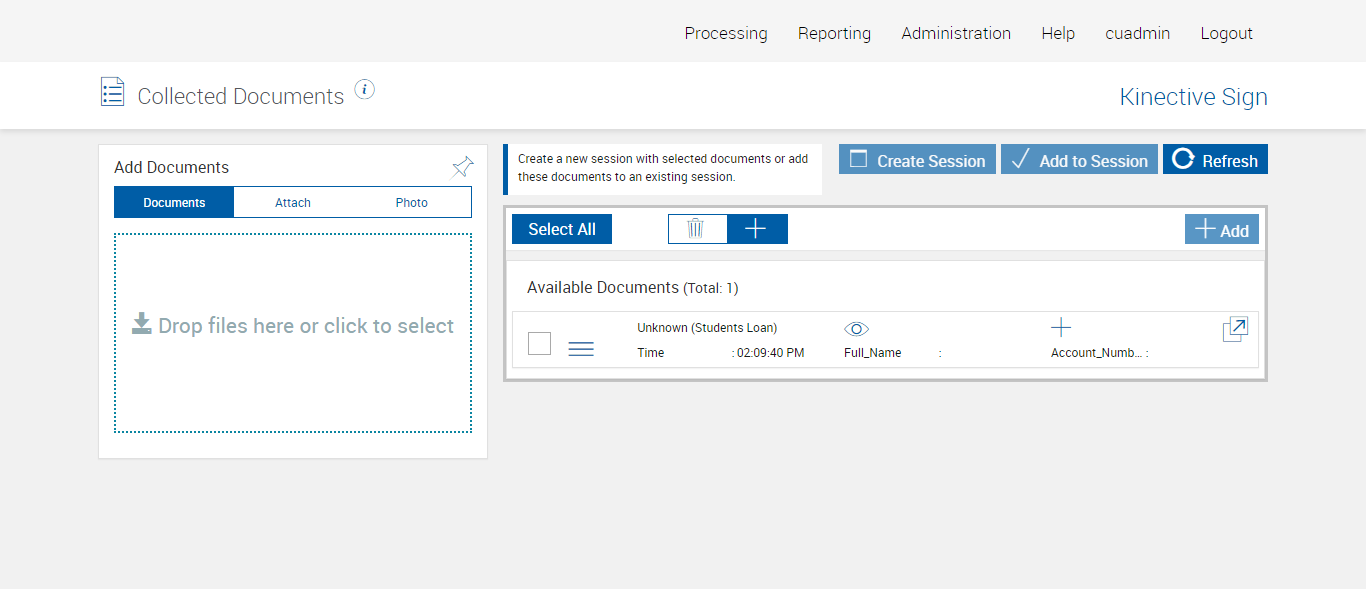Click the pin icon in Add Documents panel

pyautogui.click(x=462, y=167)
